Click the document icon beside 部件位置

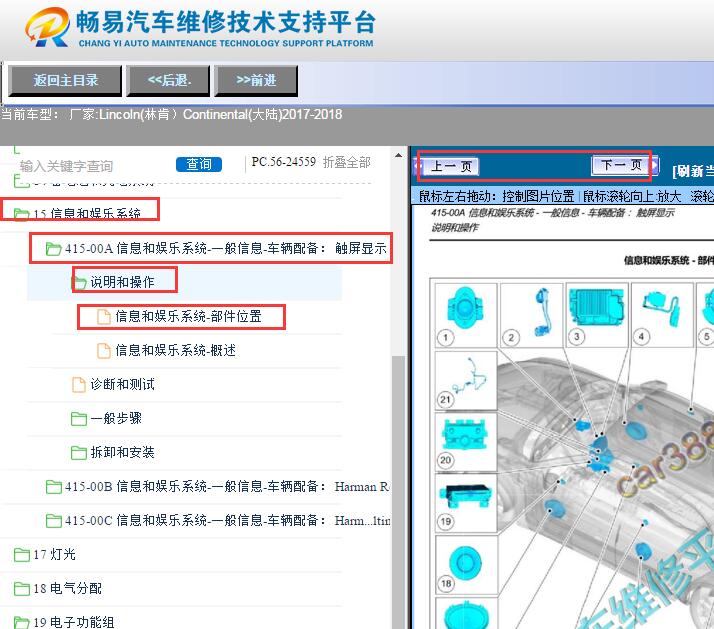pyautogui.click(x=104, y=317)
